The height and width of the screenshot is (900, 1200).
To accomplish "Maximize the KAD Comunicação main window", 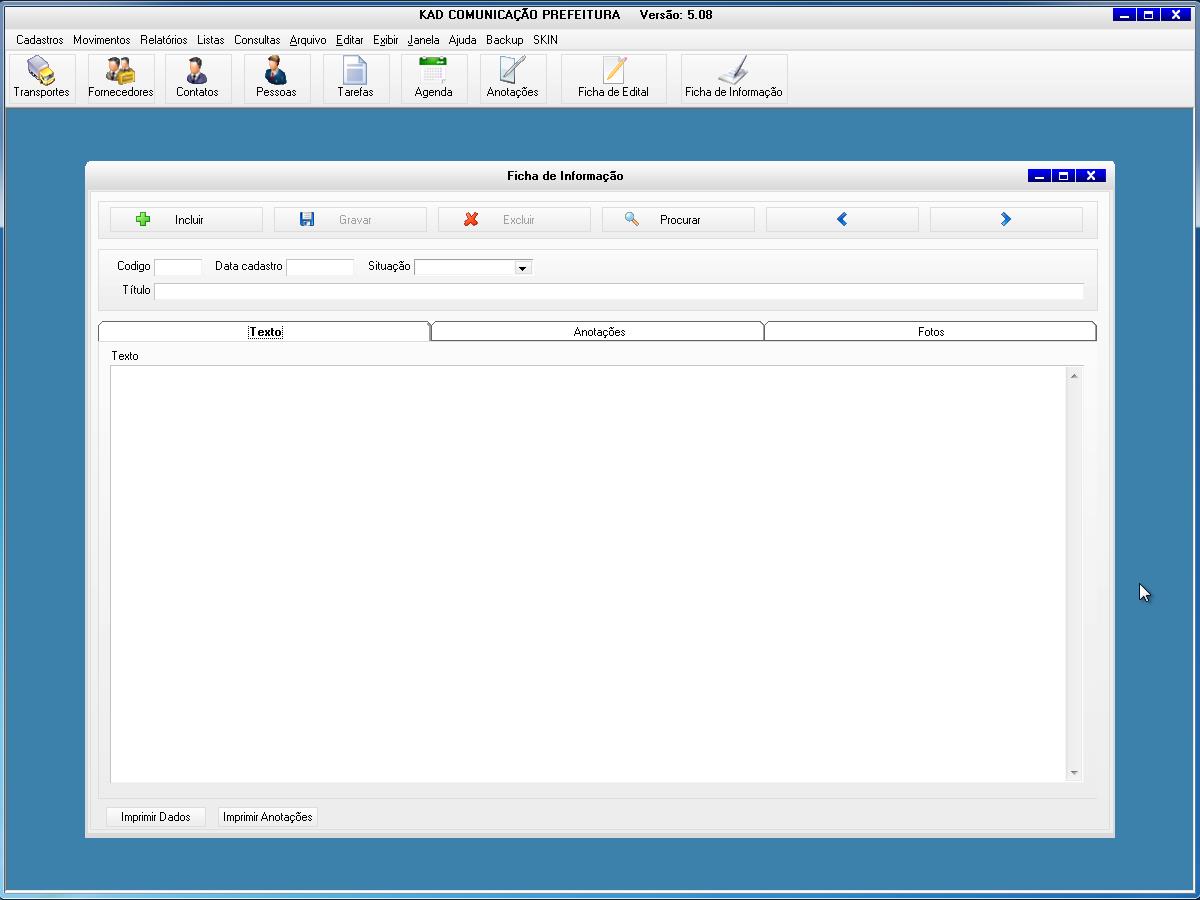I will [1149, 15].
